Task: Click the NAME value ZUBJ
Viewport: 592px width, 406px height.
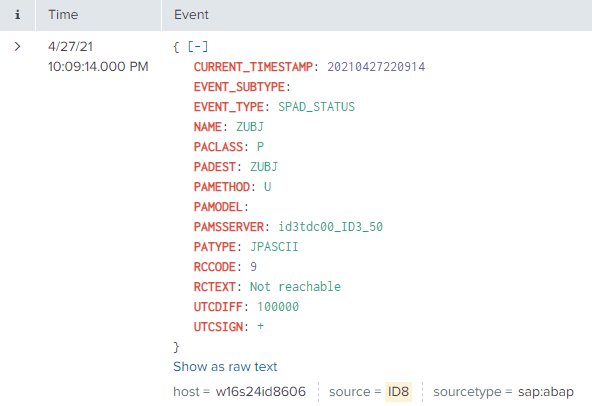Action: (250, 127)
